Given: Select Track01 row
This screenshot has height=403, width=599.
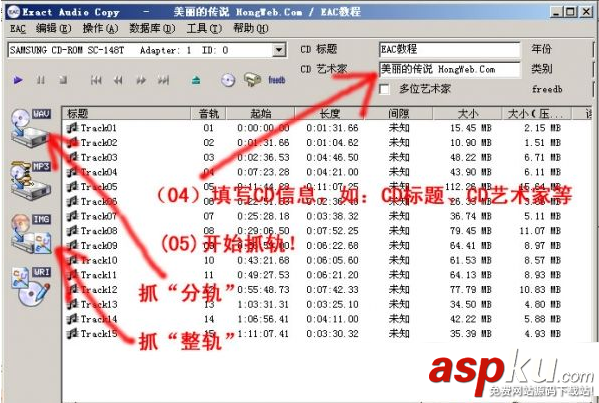Looking at the screenshot, I should (327, 128).
